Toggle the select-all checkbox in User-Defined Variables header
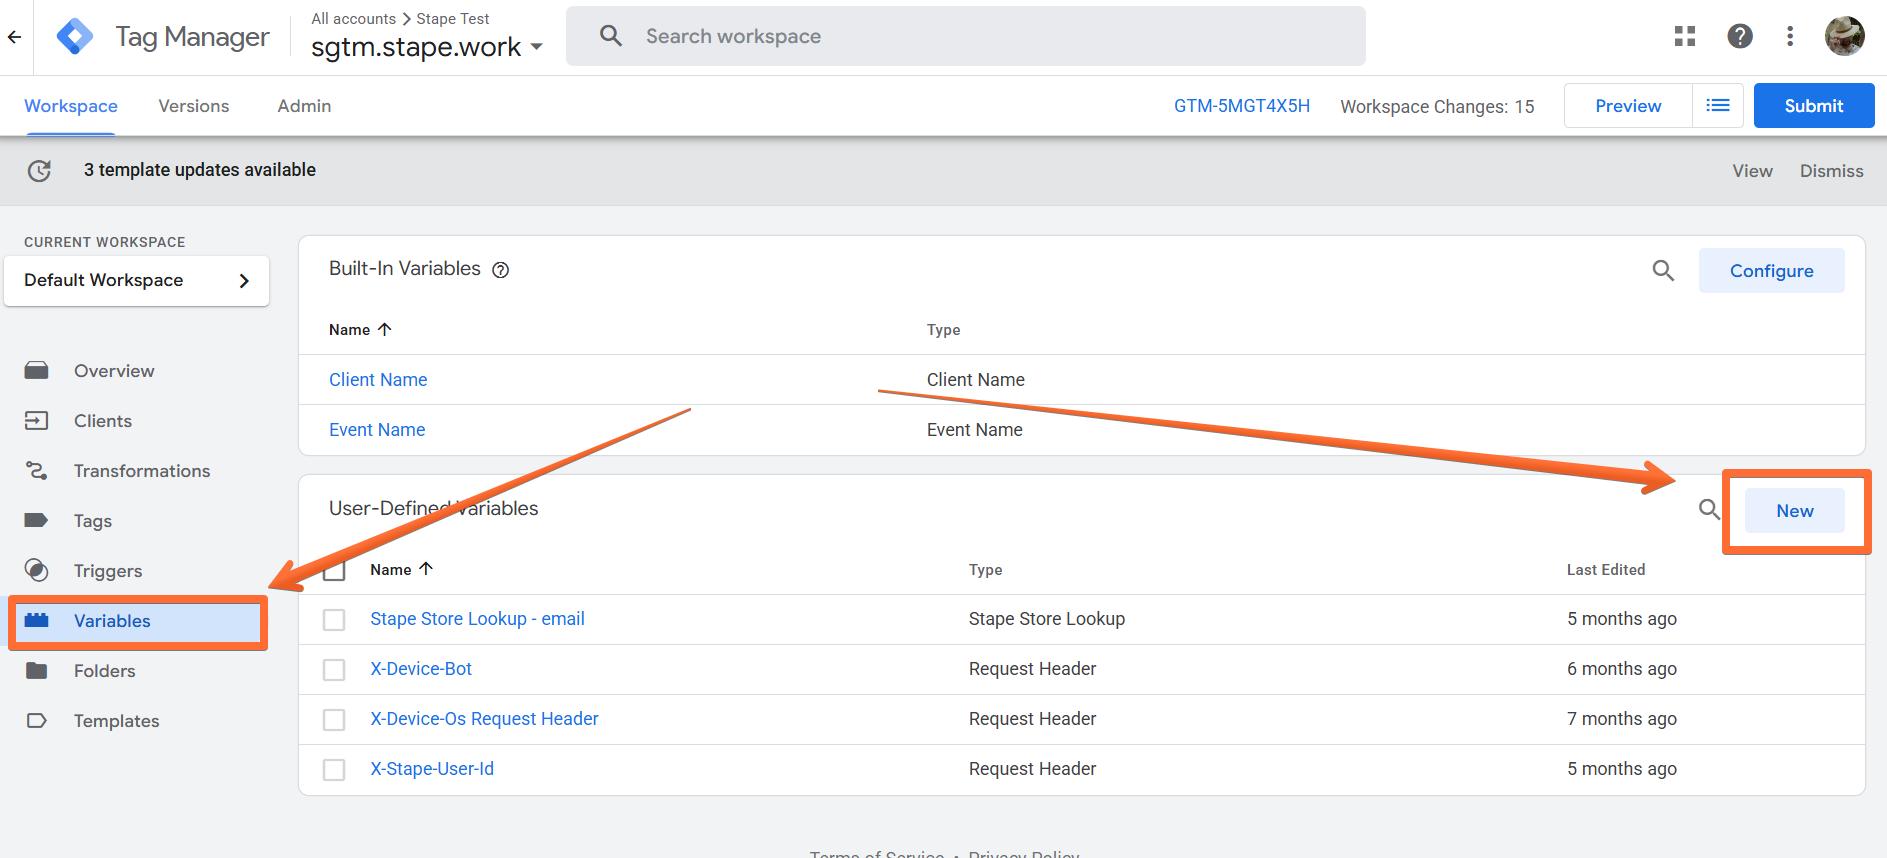The height and width of the screenshot is (858, 1887). [x=334, y=570]
